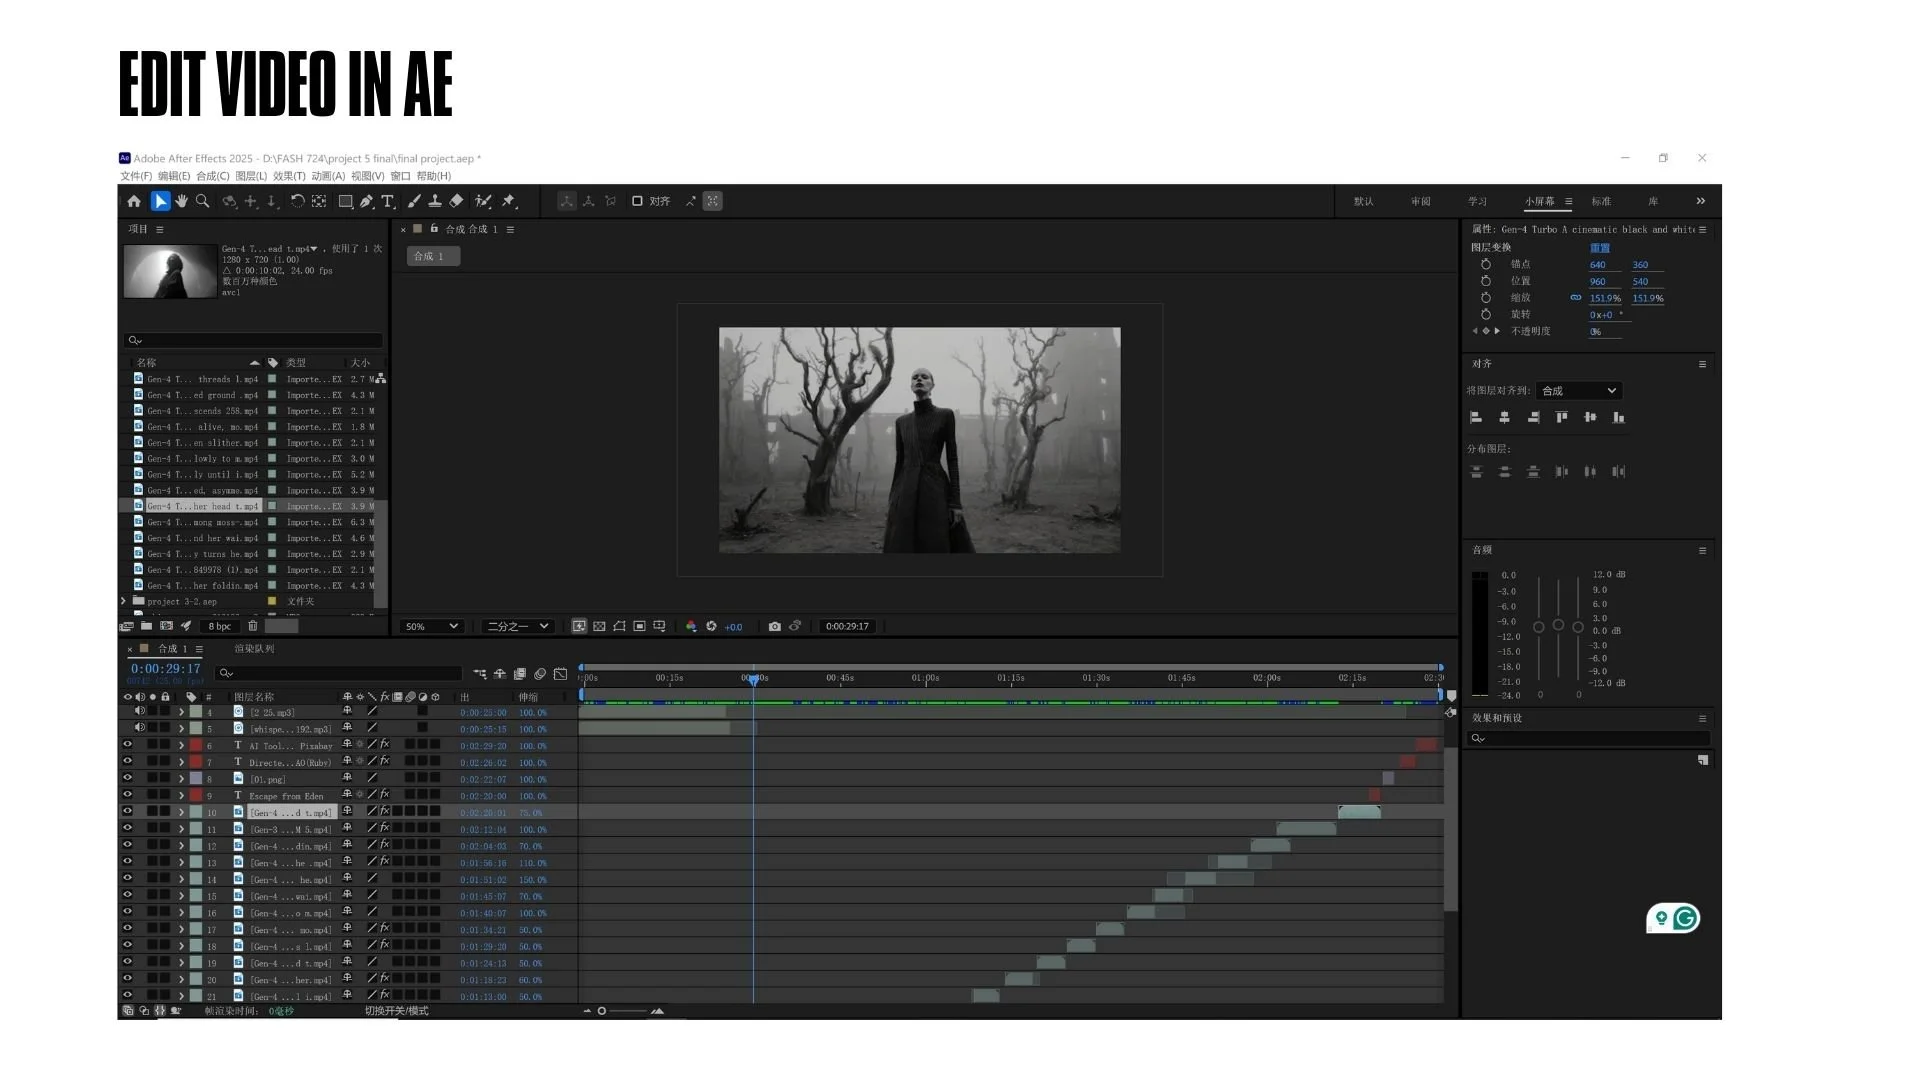The width and height of the screenshot is (1920, 1080).
Task: Switch to the 渲染队列 tab
Action: 254,648
